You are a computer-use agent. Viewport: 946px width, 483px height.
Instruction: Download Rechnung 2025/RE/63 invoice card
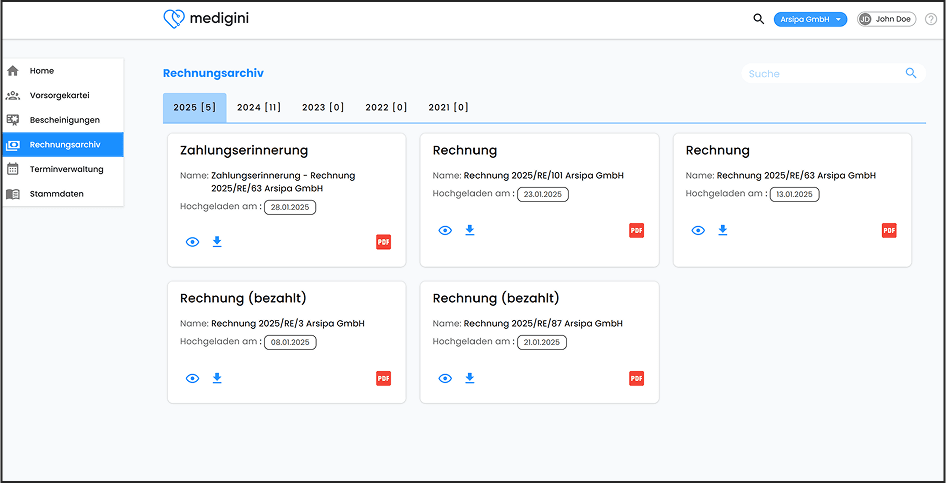tap(723, 230)
